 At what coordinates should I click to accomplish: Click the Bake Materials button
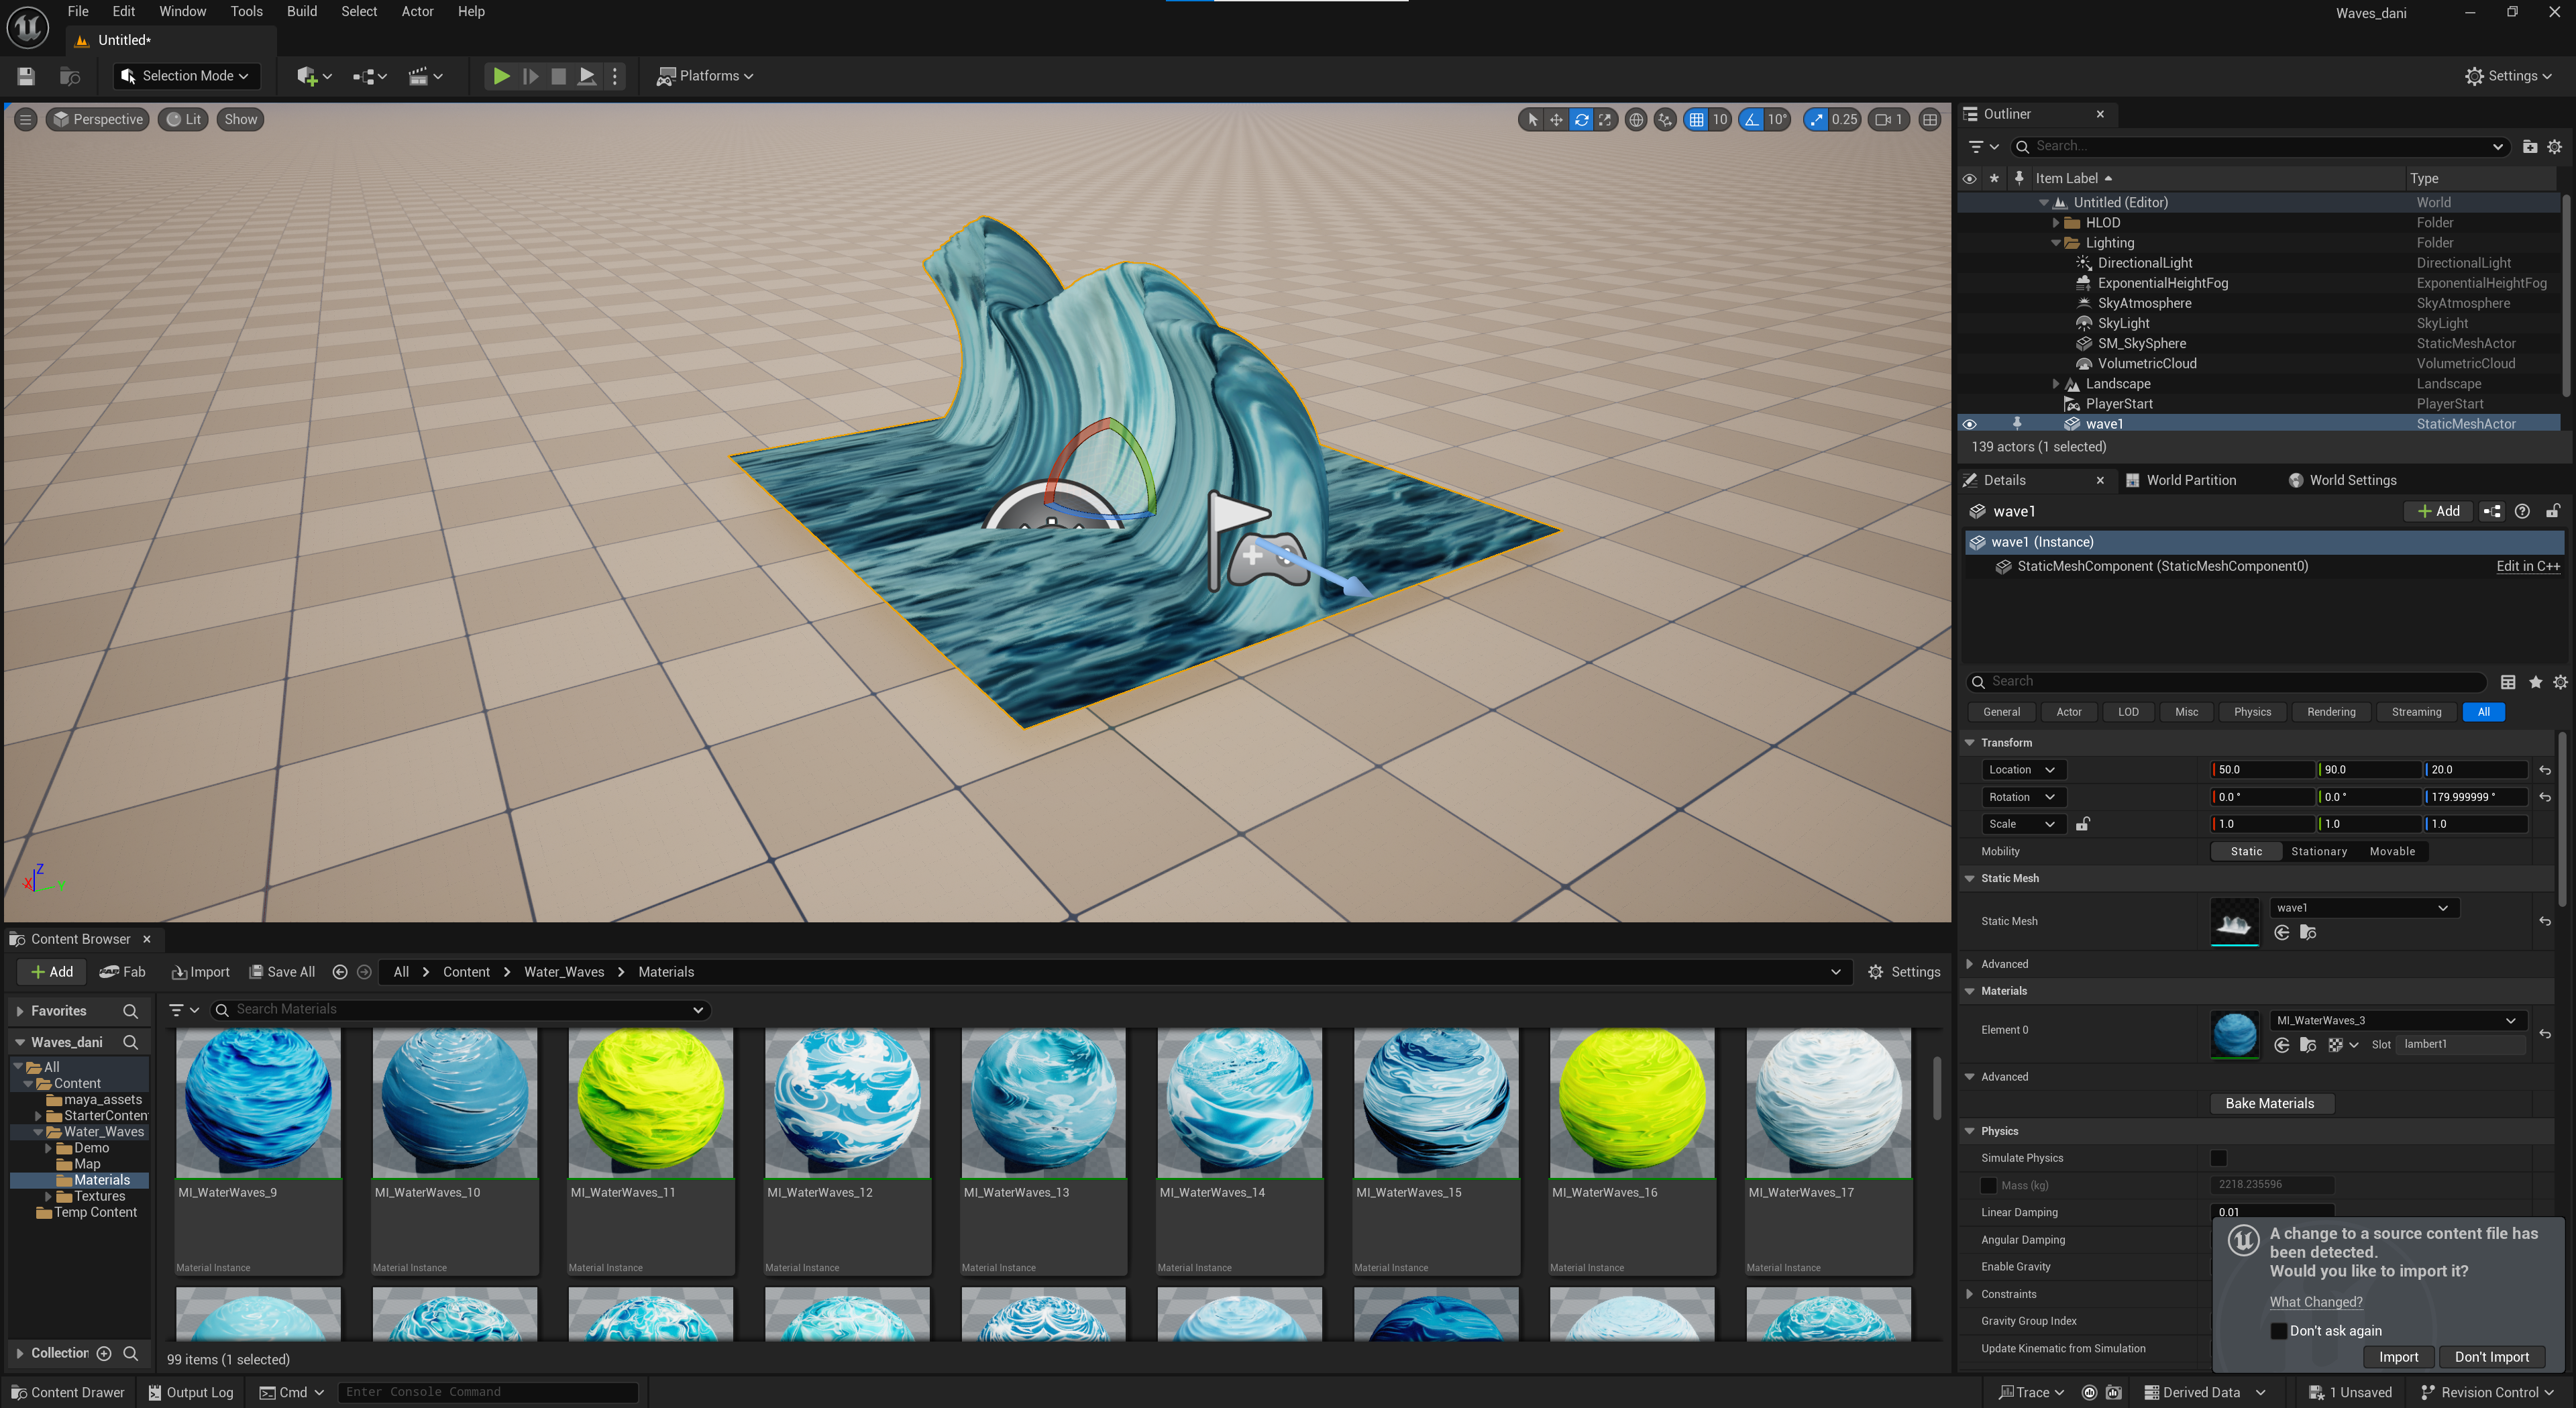pos(2269,1103)
